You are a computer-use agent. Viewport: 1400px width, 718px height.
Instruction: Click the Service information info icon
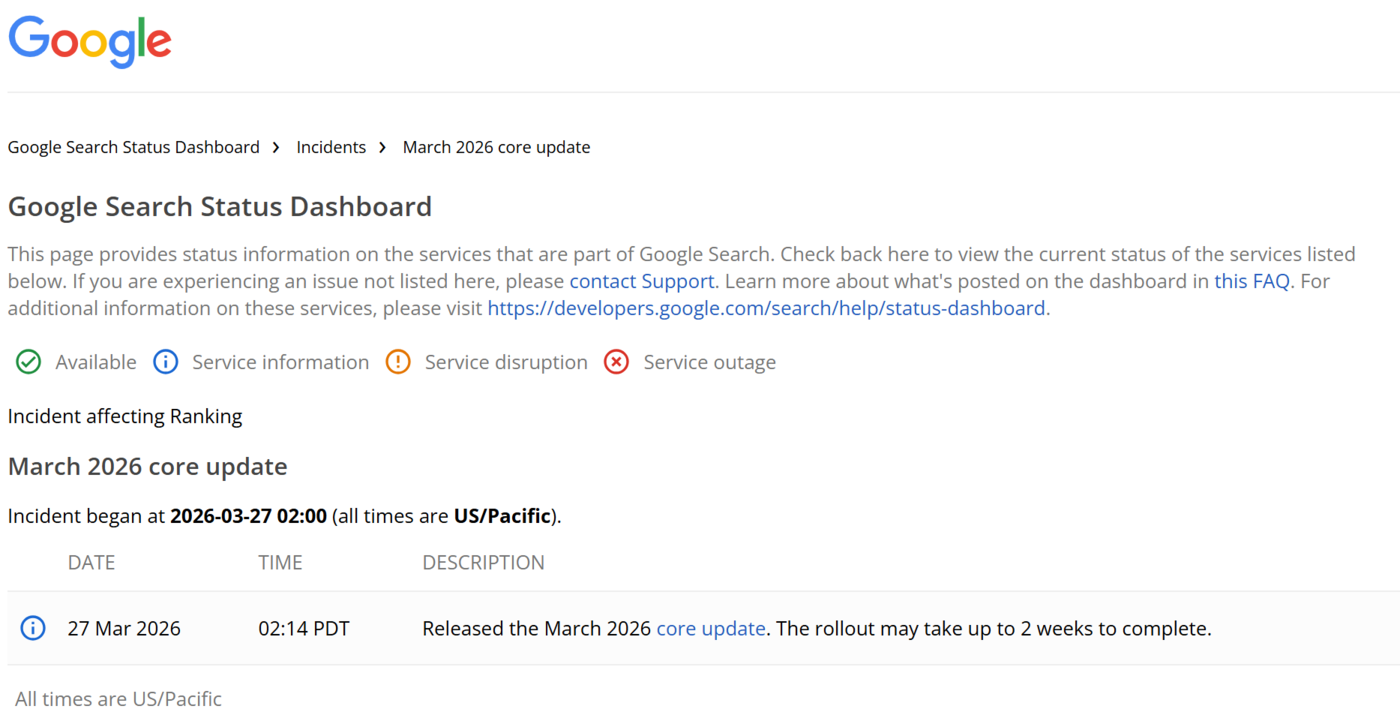coord(165,362)
